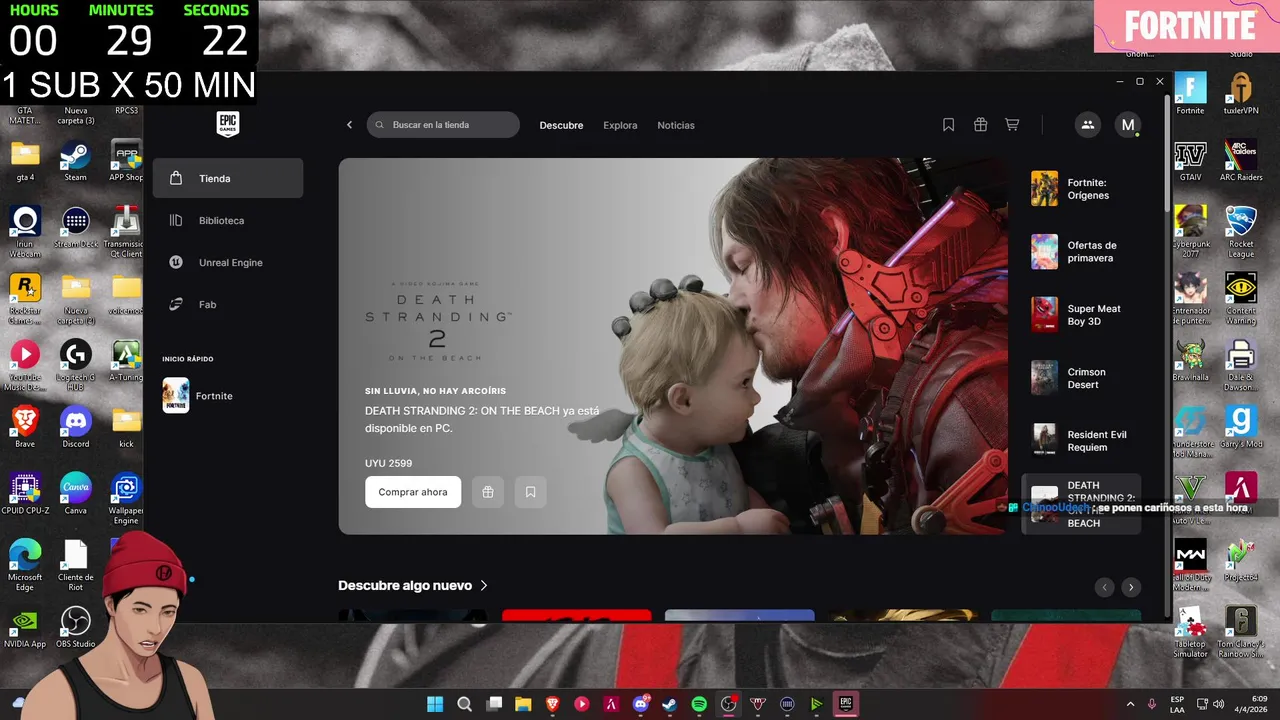Show next items in Descubre carousel
Image resolution: width=1280 pixels, height=720 pixels.
pos(1131,587)
